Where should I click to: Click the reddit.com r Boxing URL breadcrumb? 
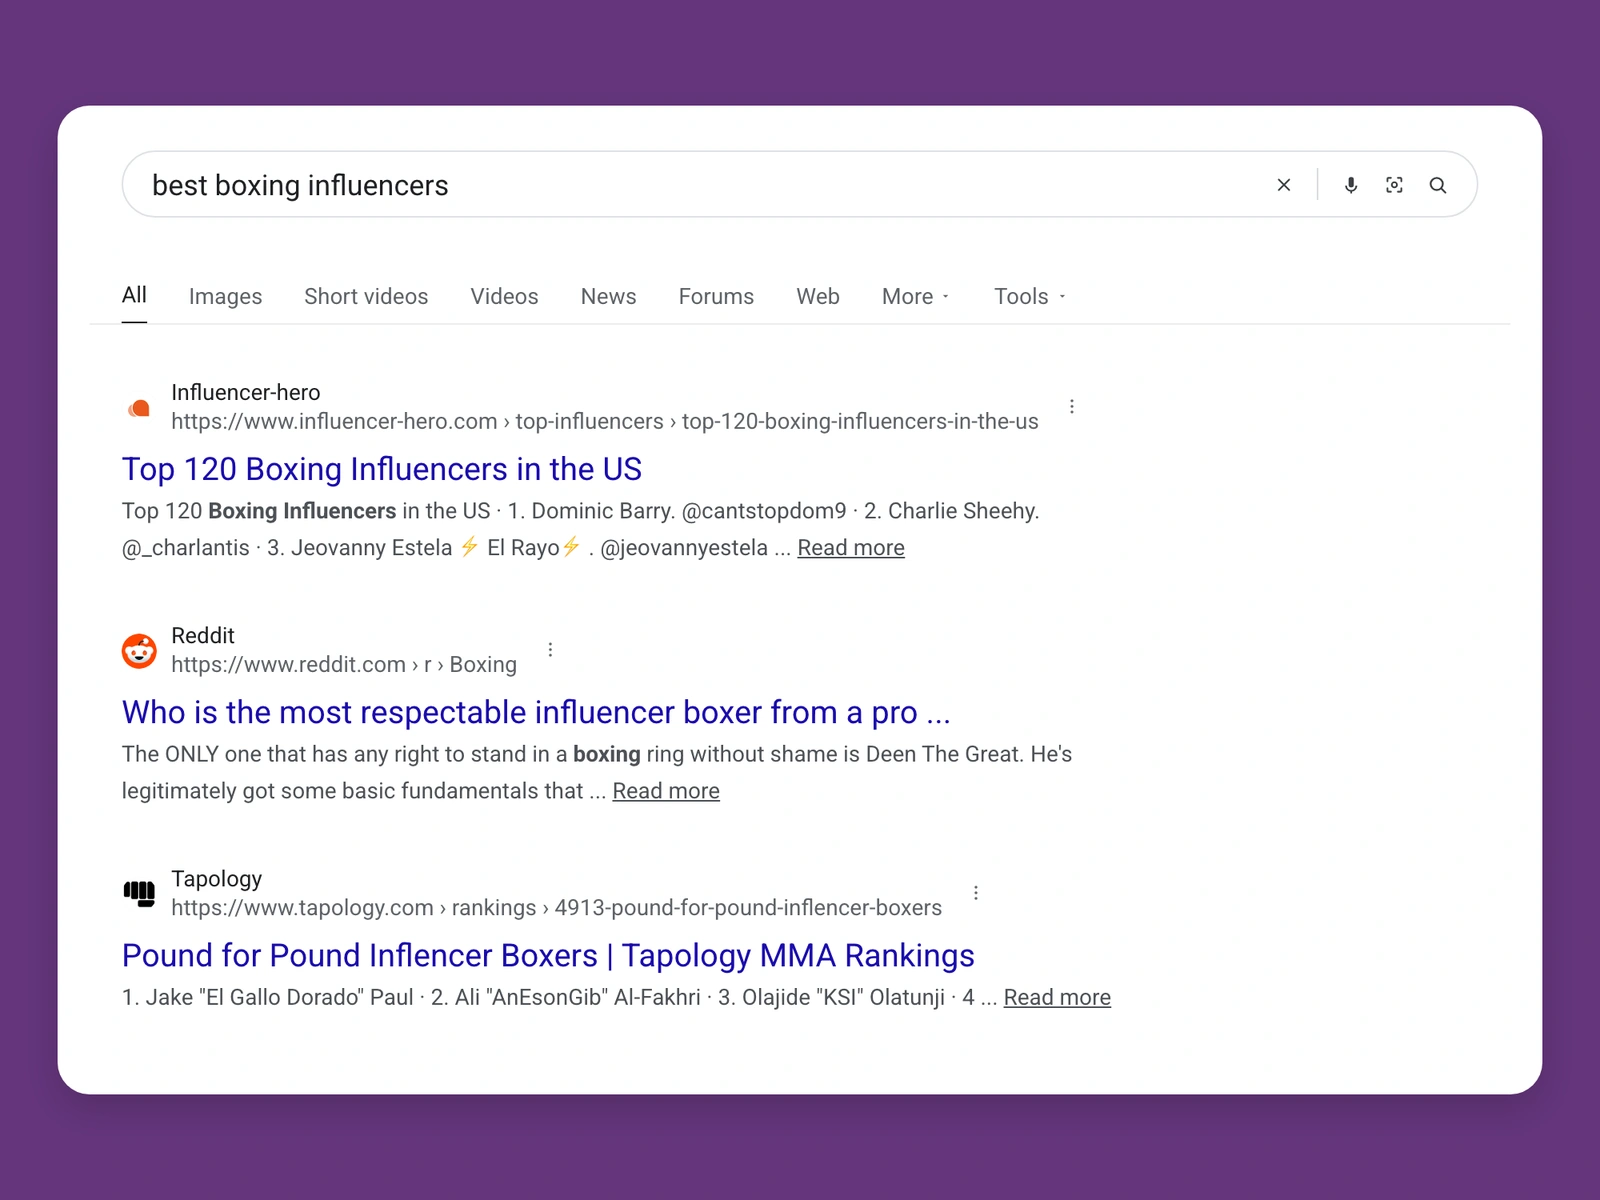tap(344, 665)
